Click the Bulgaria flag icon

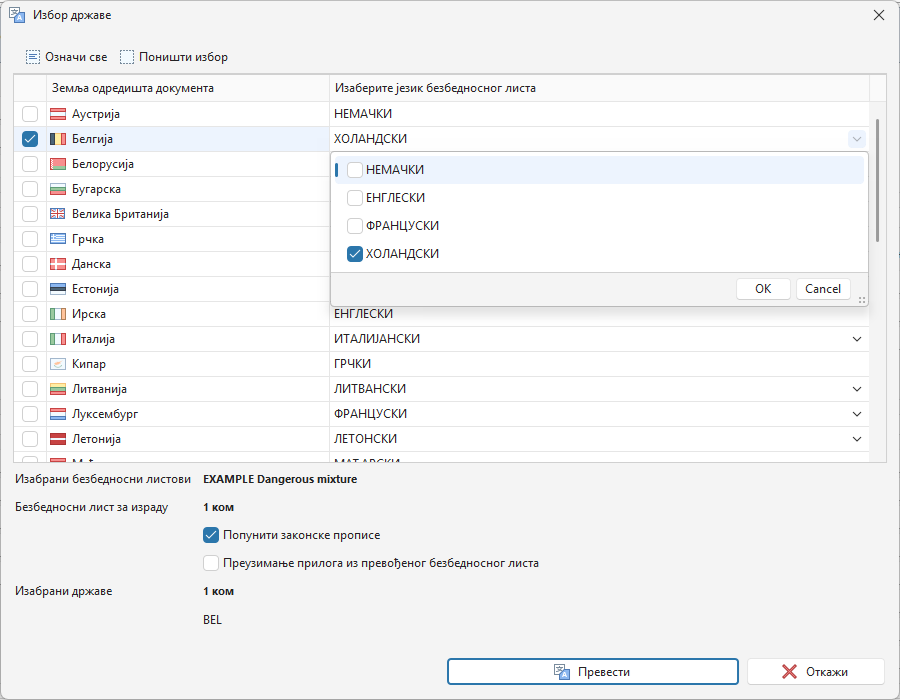pos(58,189)
